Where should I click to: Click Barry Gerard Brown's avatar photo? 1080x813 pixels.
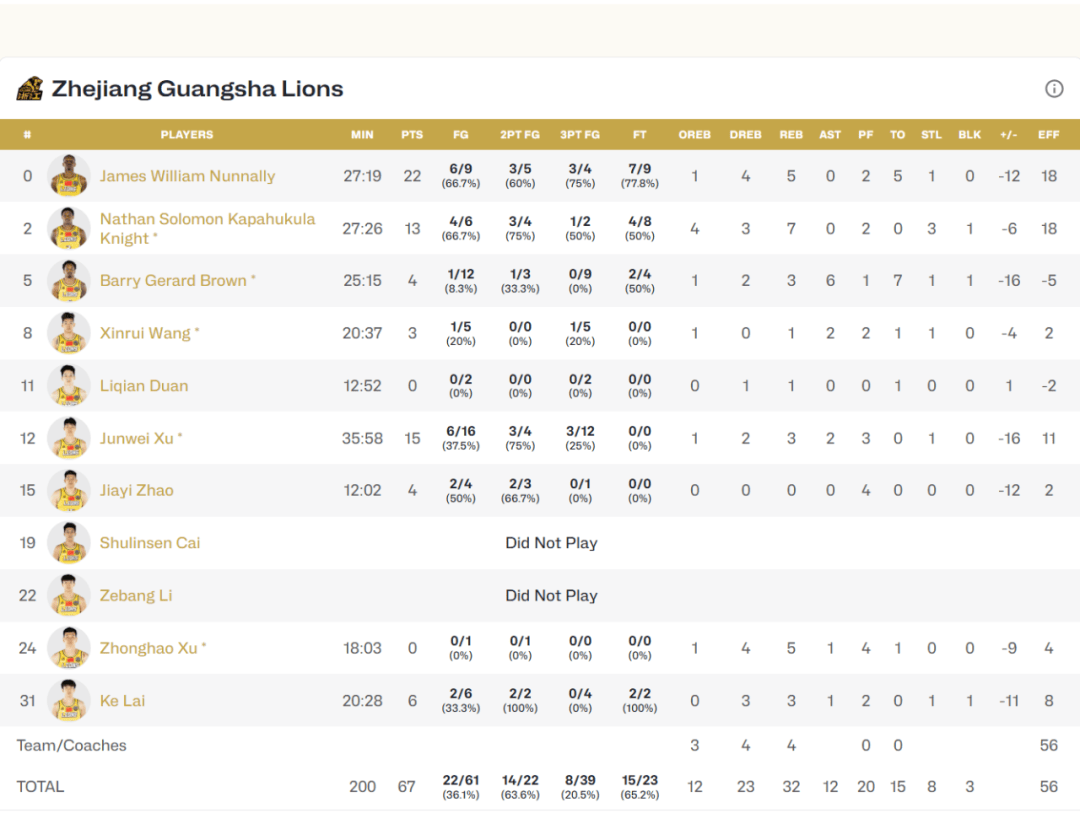(x=69, y=281)
